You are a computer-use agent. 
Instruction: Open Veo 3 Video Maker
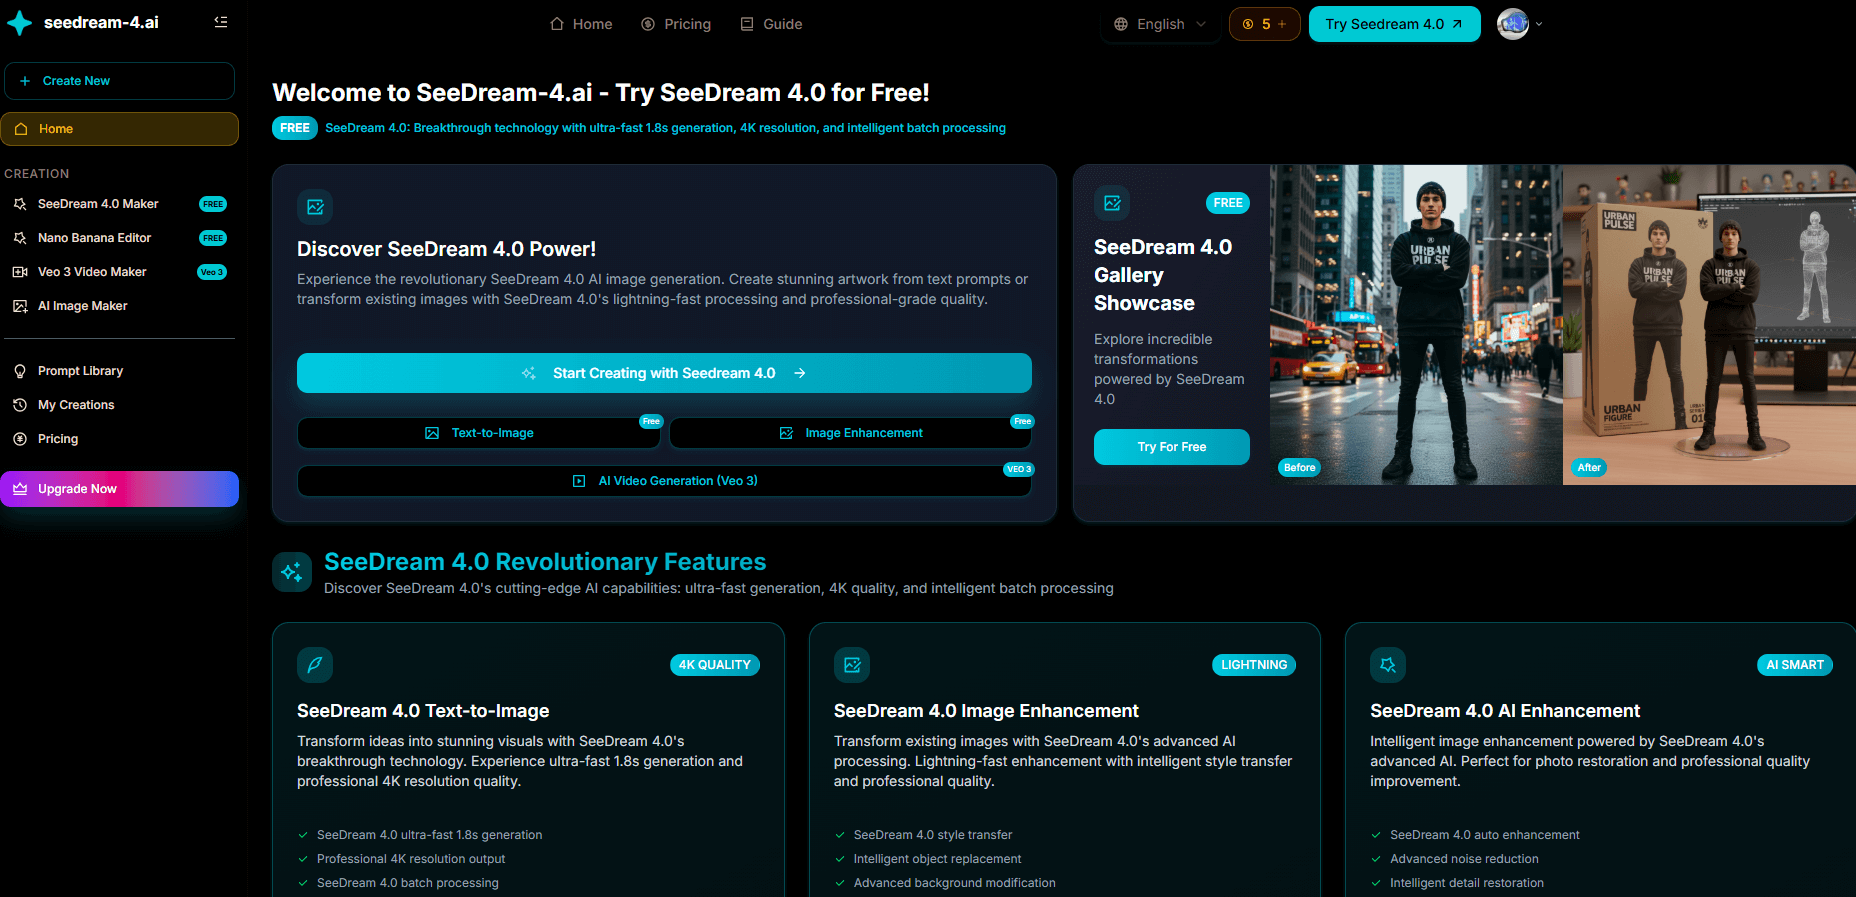click(92, 272)
